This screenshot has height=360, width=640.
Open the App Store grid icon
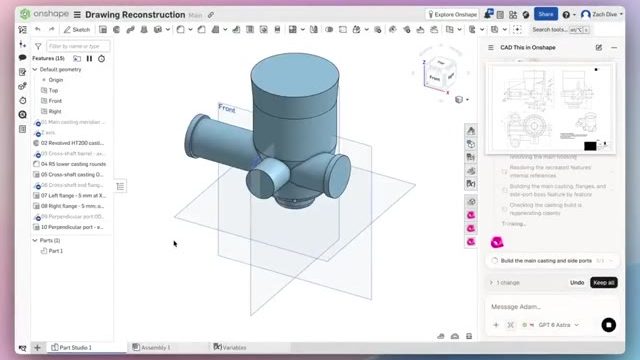513,15
